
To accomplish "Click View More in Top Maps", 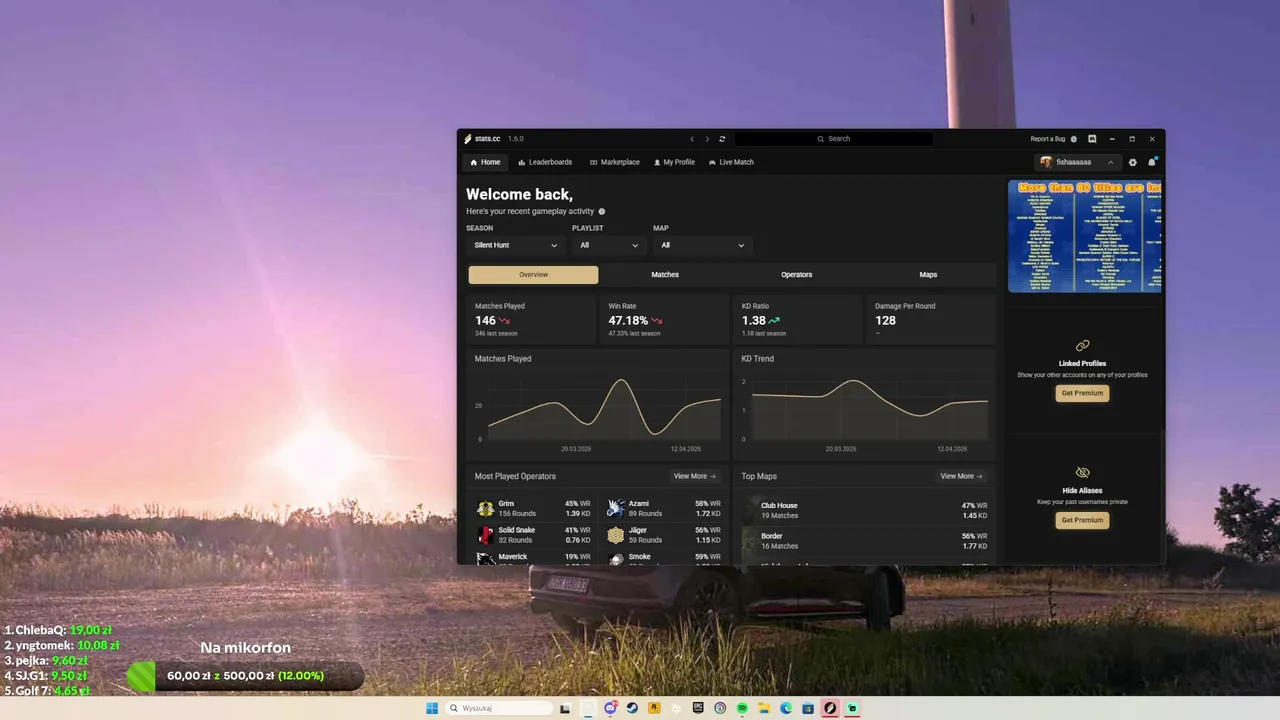I will 962,477.
